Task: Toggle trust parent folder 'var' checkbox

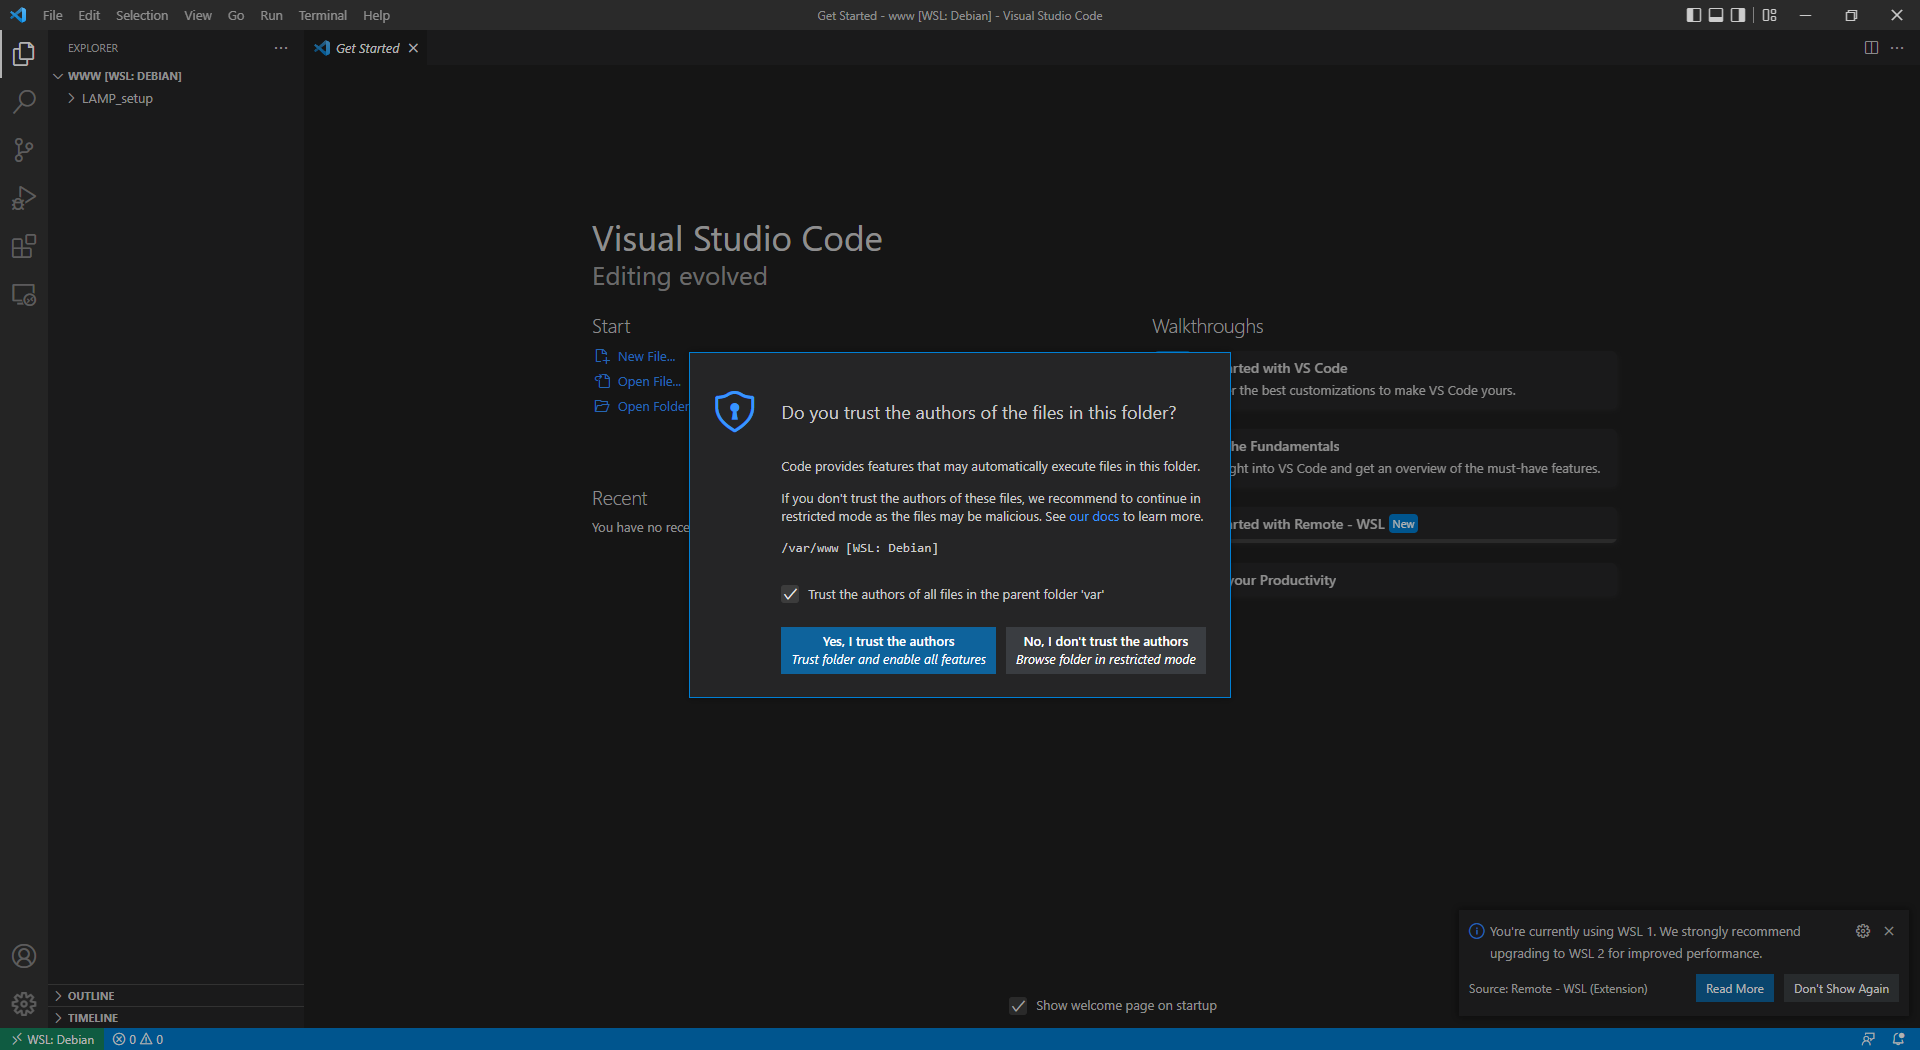Action: (790, 594)
